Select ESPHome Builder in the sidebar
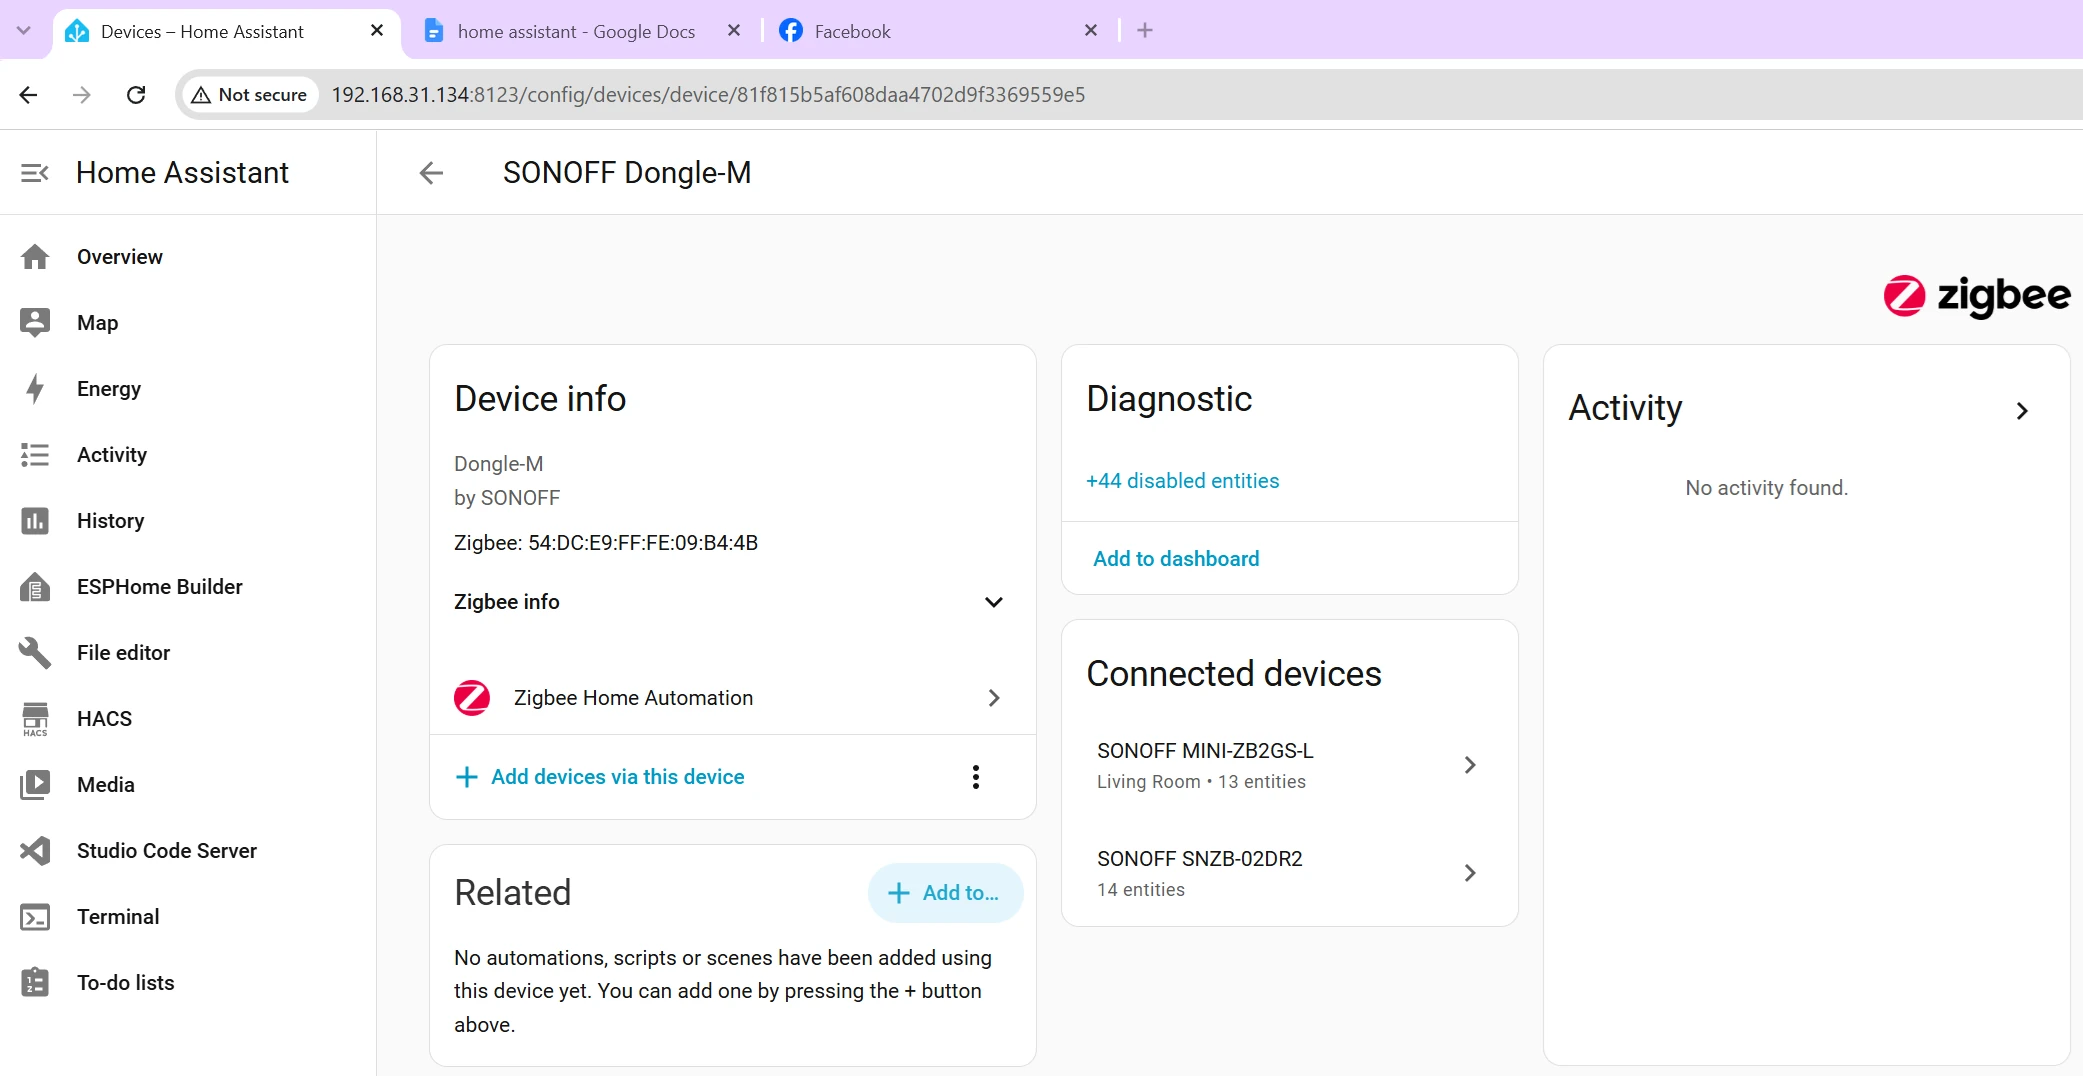Image resolution: width=2083 pixels, height=1076 pixels. pos(188,587)
